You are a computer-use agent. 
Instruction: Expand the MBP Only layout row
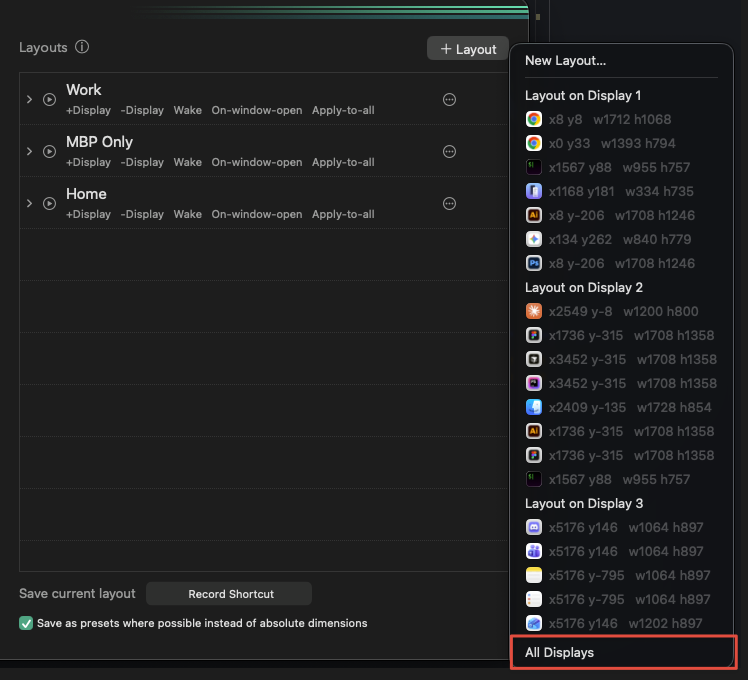[30, 151]
